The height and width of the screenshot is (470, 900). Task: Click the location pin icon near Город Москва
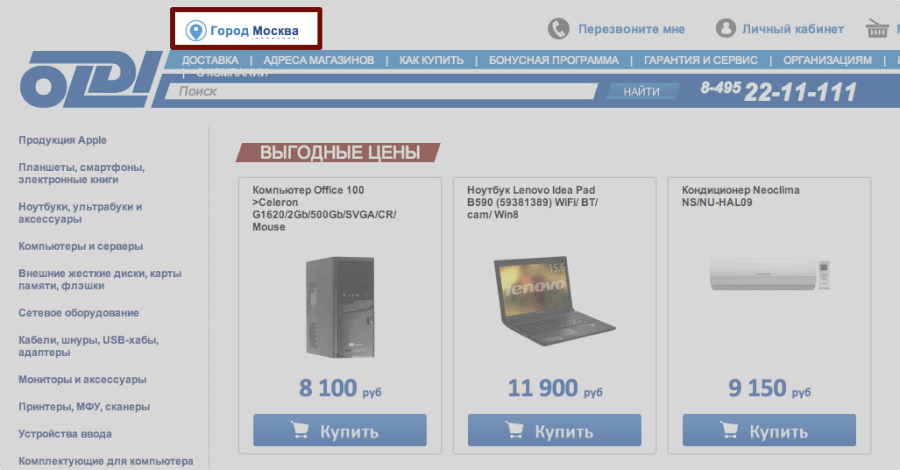pyautogui.click(x=196, y=30)
